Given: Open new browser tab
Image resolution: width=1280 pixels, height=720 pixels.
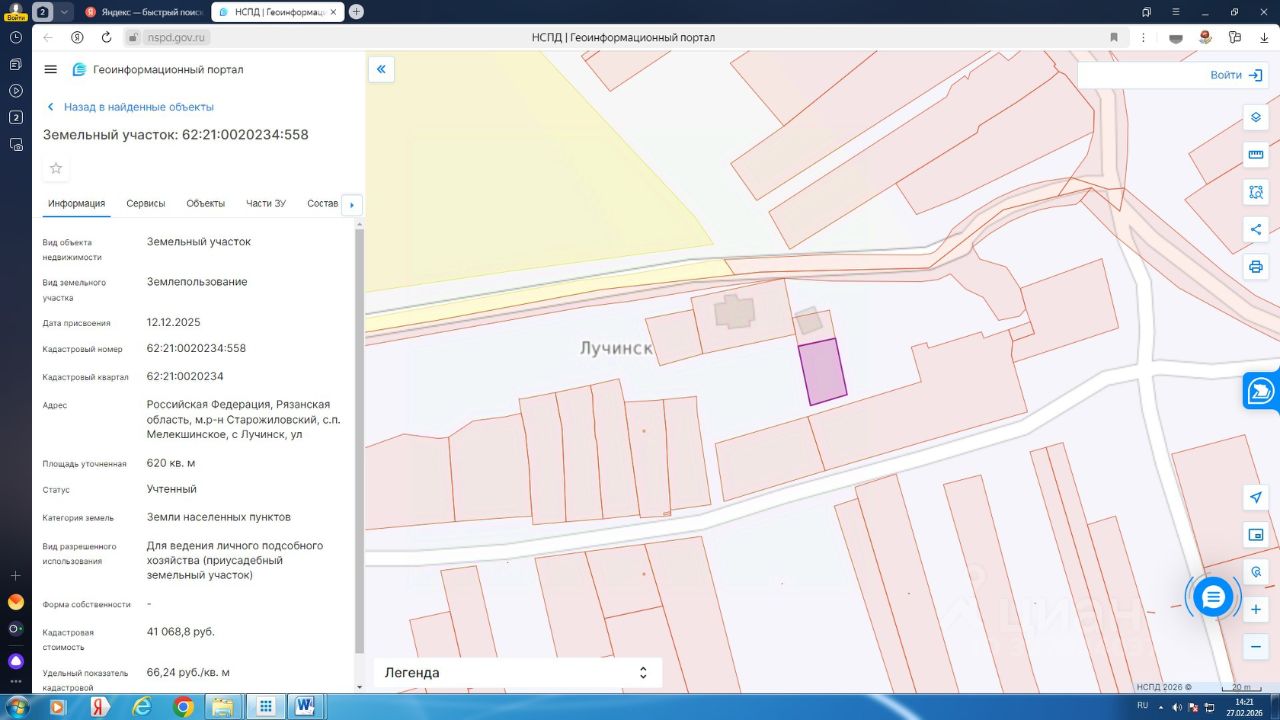Looking at the screenshot, I should [356, 11].
